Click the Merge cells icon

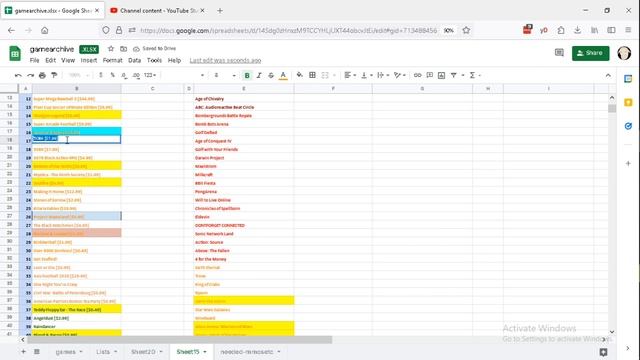[x=325, y=75]
